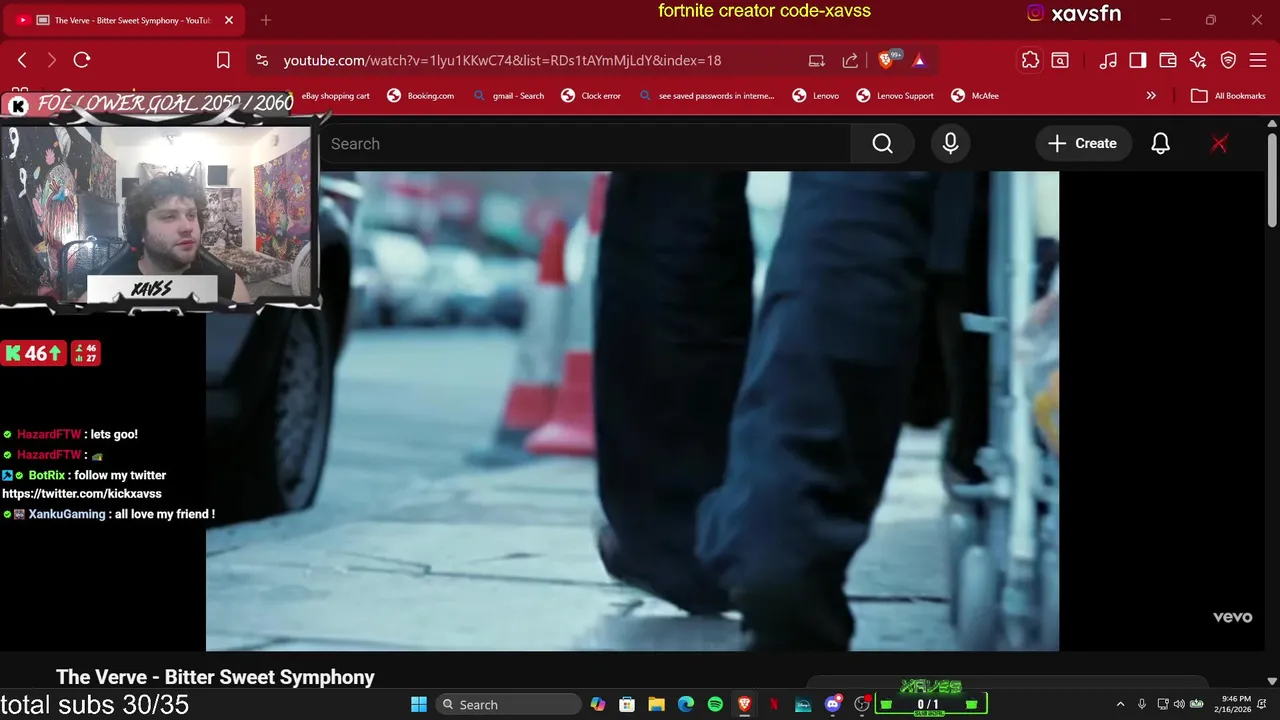Go back to the previous page
The height and width of the screenshot is (720, 1280).
point(22,60)
